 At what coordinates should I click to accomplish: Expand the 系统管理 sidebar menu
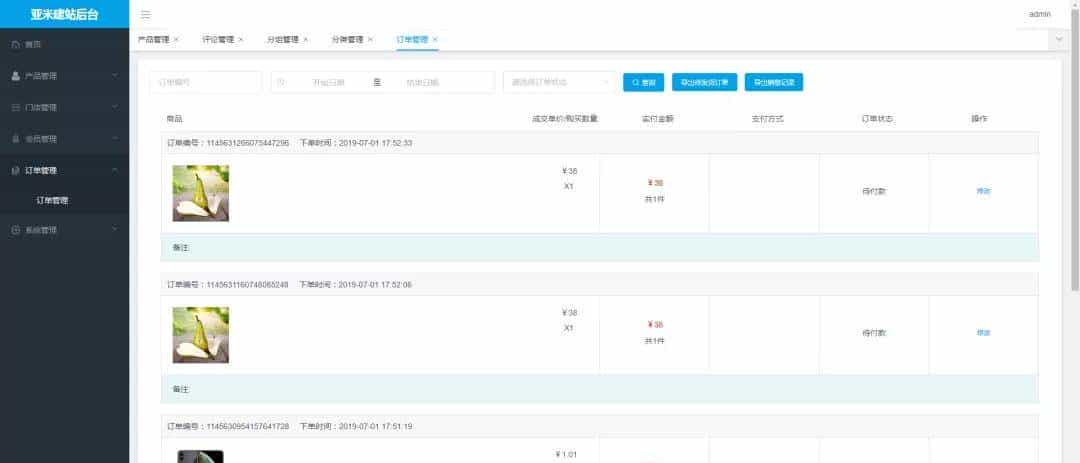pyautogui.click(x=115, y=230)
